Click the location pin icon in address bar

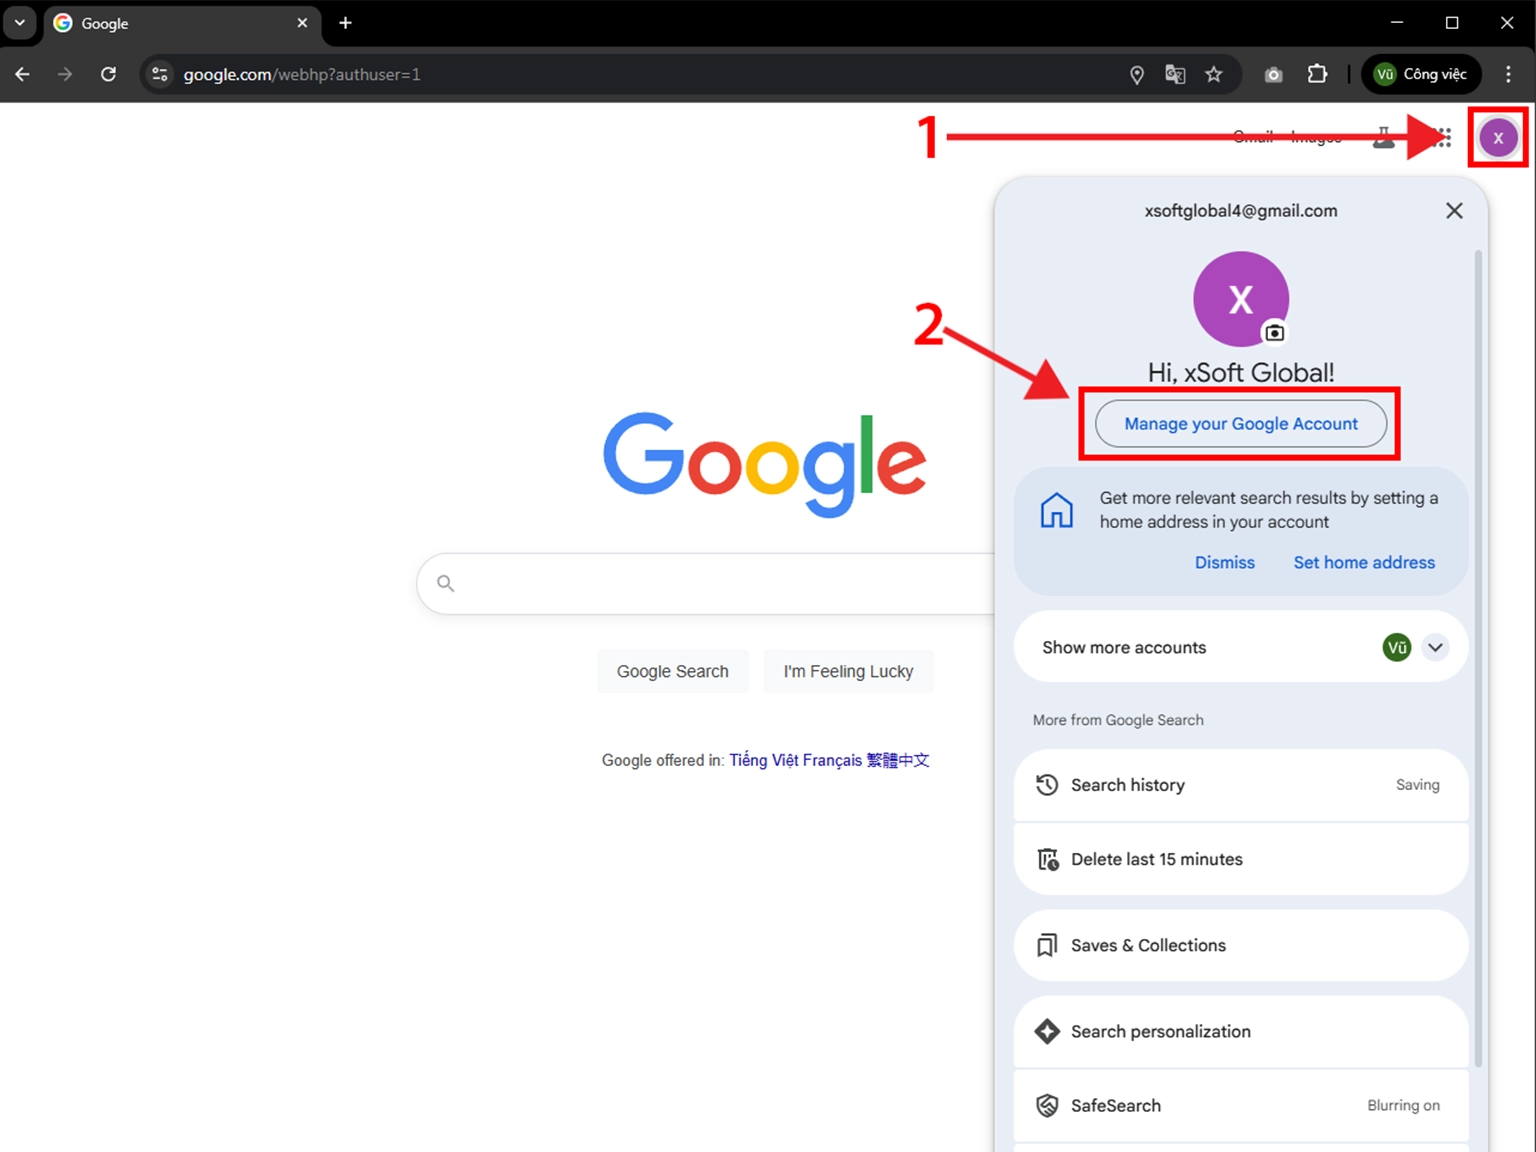[1137, 74]
